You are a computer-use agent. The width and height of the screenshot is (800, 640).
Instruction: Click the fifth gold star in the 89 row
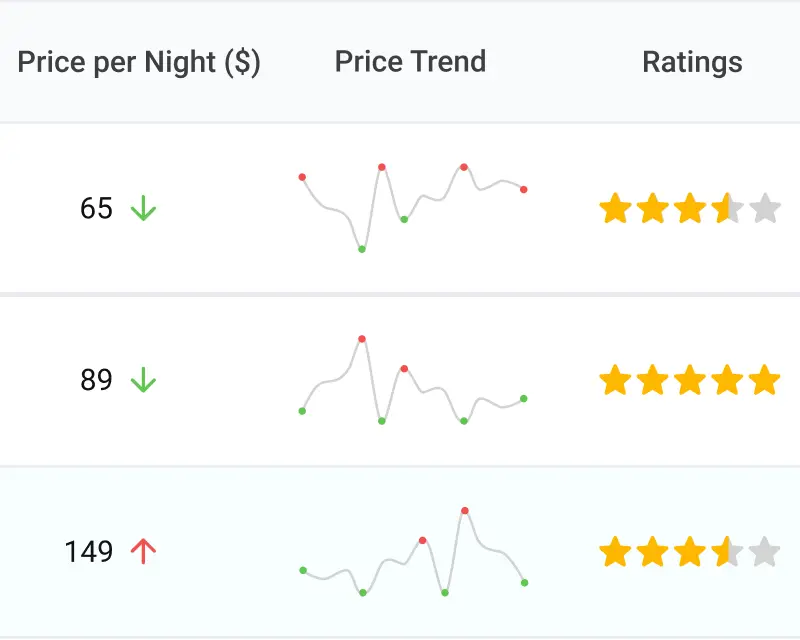765,380
